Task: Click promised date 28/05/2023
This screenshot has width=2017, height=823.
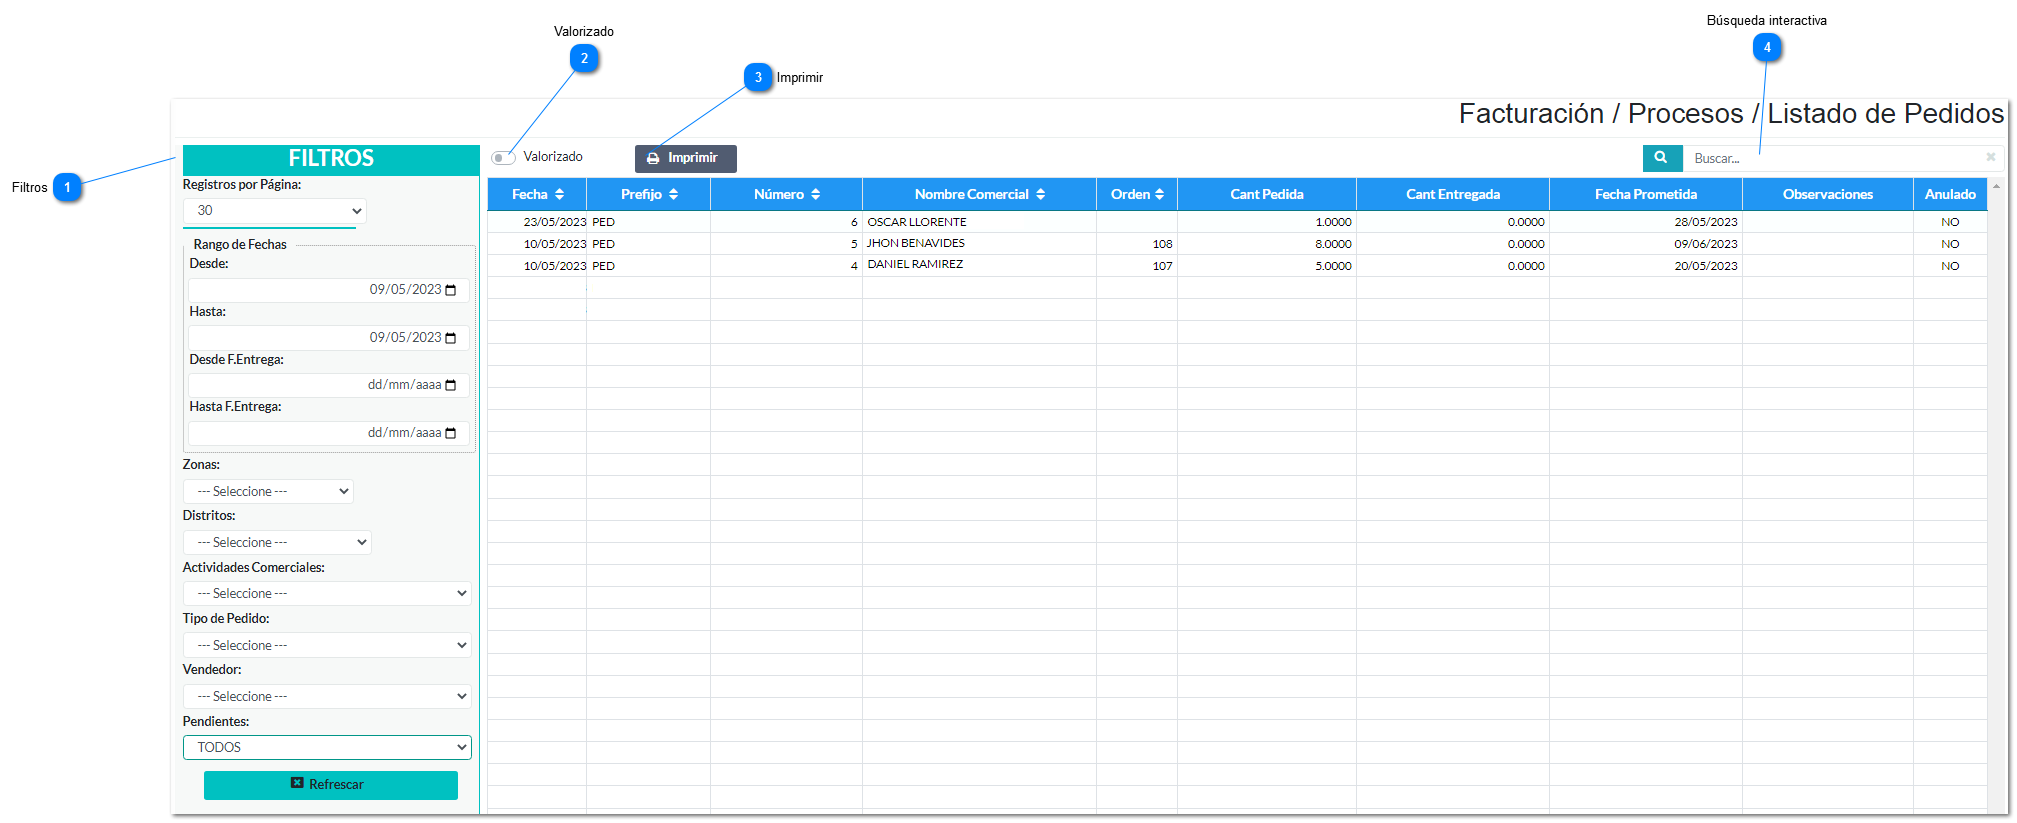Action: [1706, 222]
